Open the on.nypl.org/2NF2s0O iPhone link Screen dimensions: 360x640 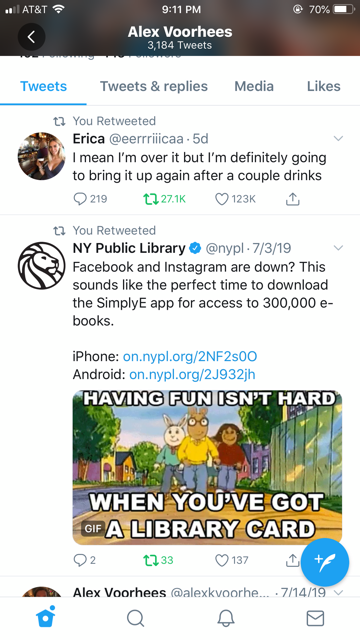click(x=190, y=356)
